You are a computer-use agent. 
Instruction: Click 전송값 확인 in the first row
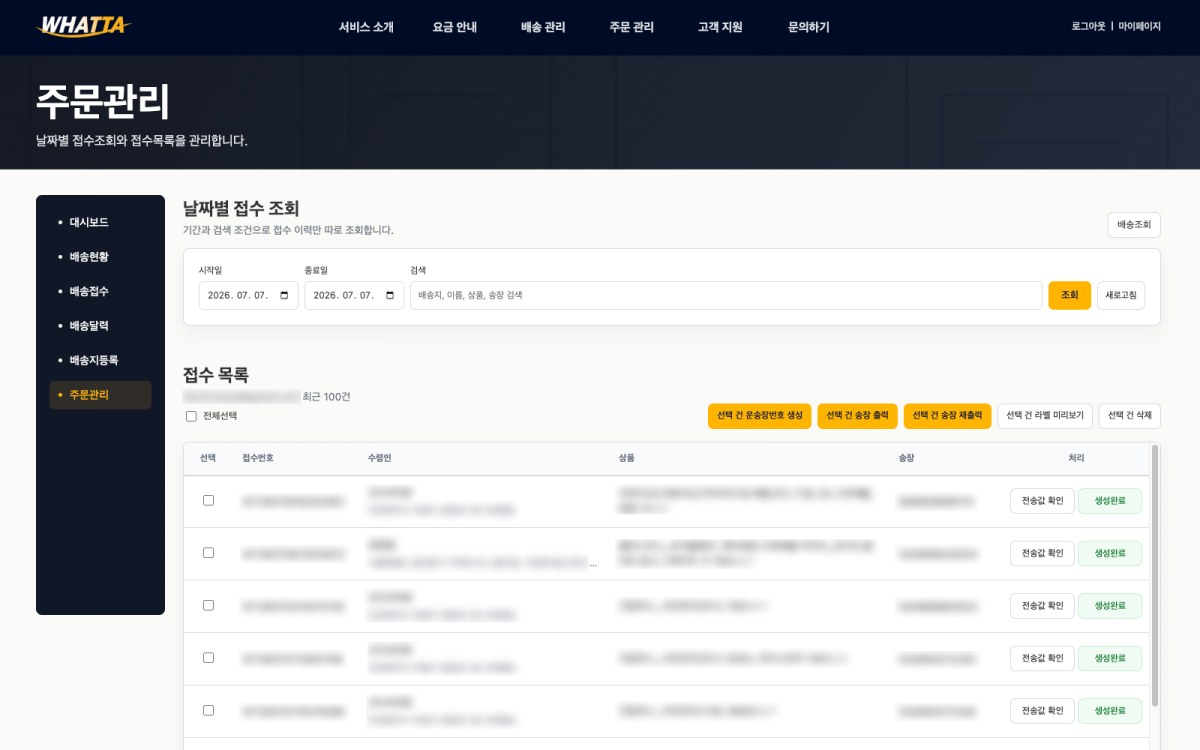tap(1042, 501)
